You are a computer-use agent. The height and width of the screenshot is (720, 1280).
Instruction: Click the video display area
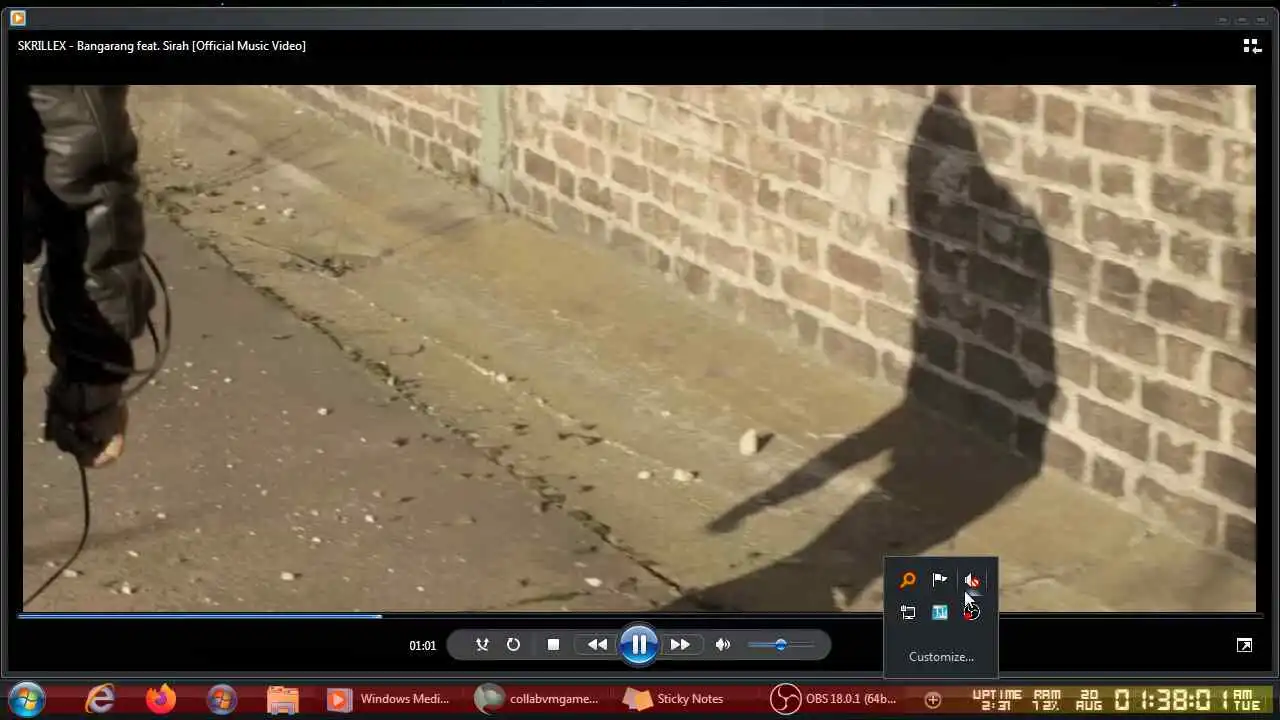click(639, 348)
